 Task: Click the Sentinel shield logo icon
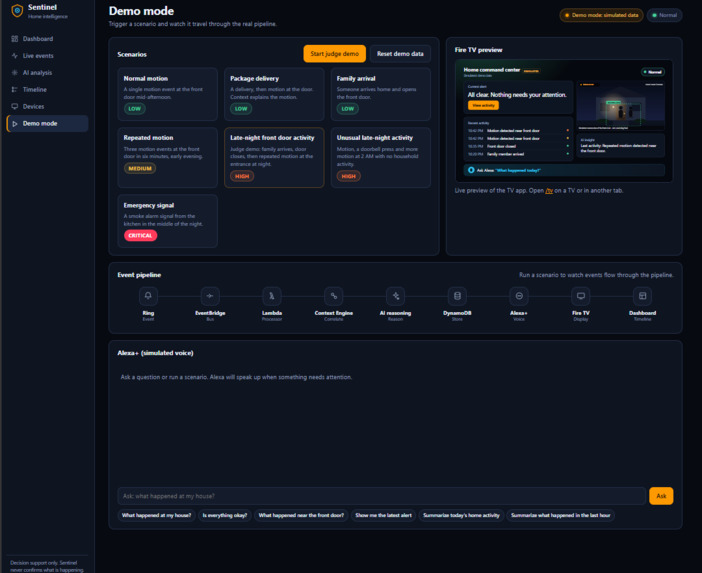pos(17,10)
